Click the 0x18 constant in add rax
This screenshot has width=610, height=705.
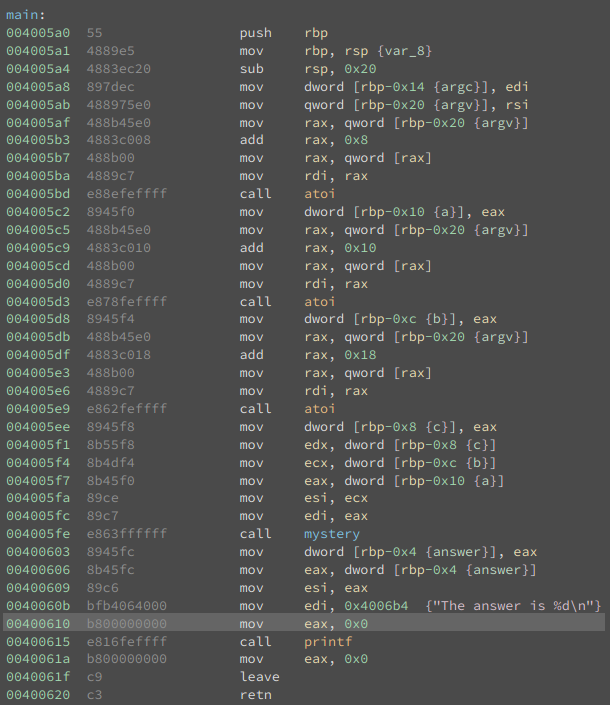point(361,355)
